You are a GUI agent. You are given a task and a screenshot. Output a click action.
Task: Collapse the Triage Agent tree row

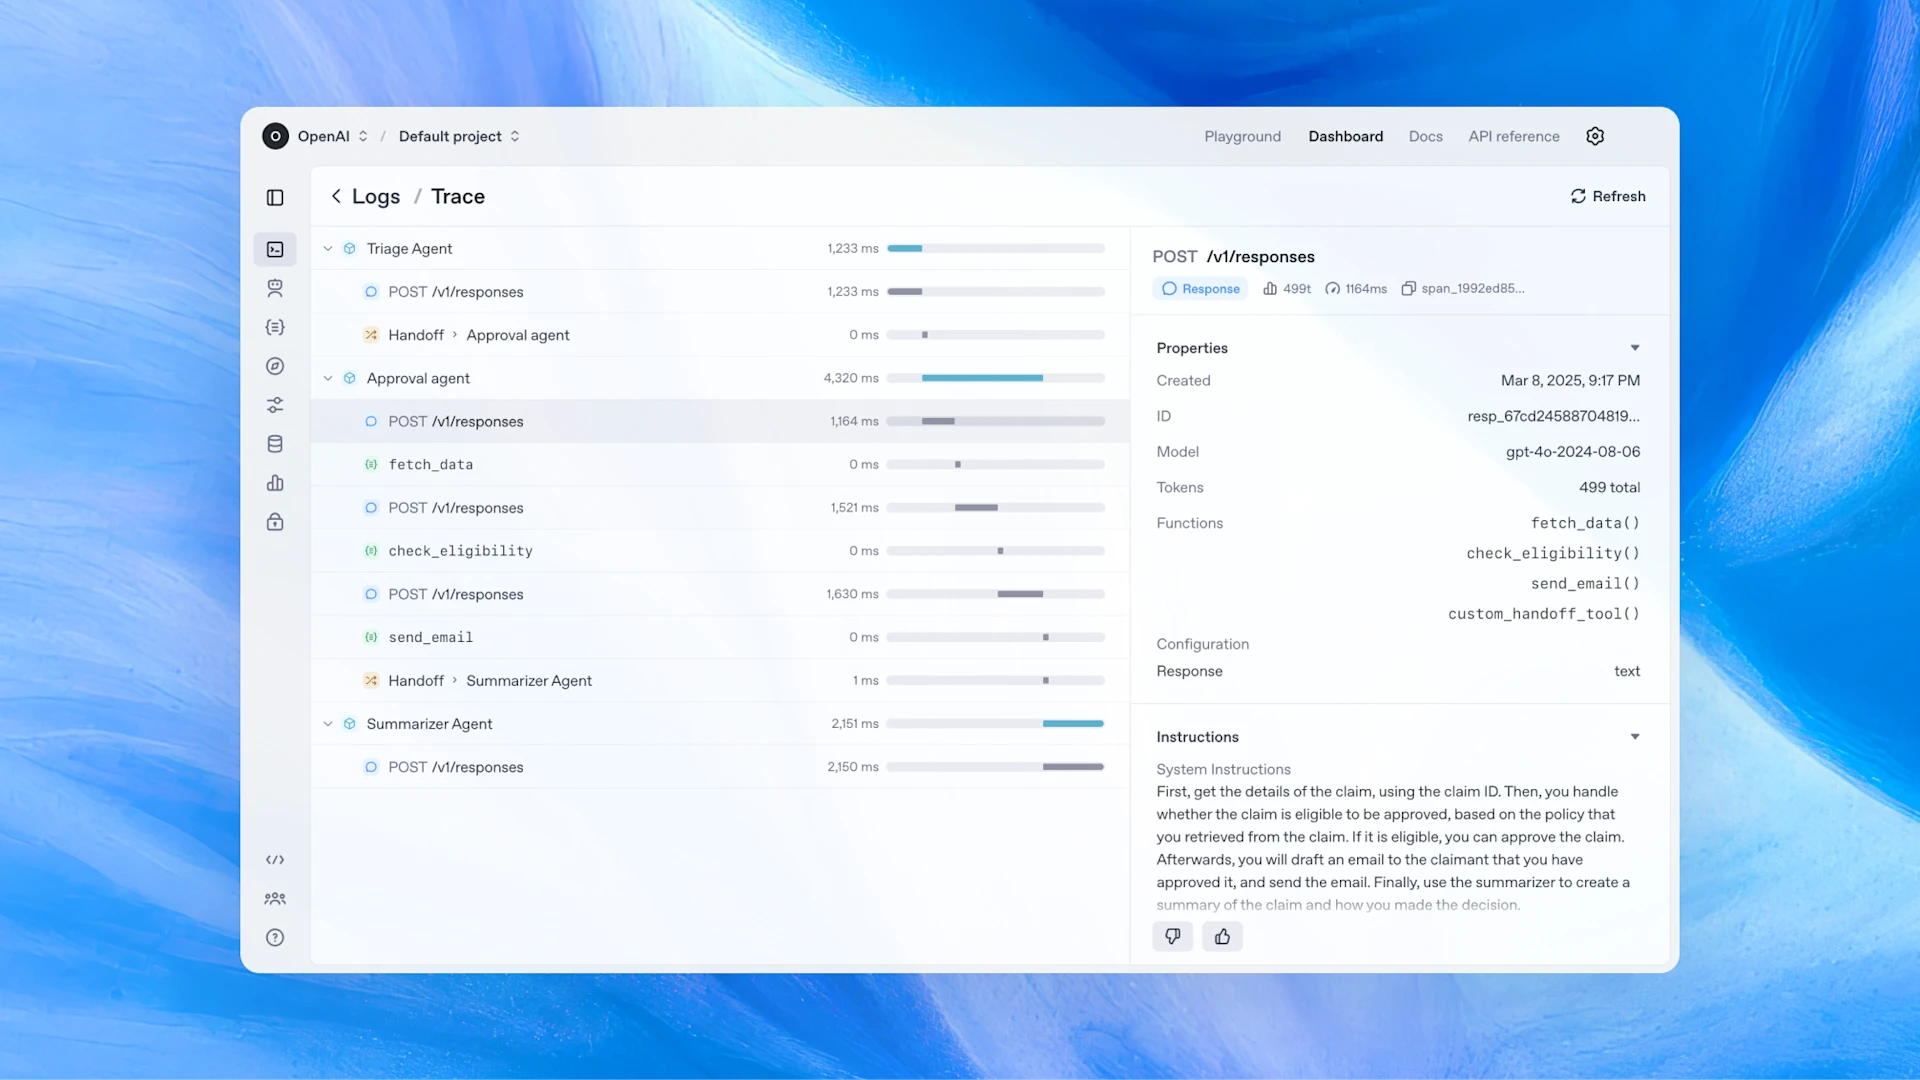pyautogui.click(x=328, y=249)
